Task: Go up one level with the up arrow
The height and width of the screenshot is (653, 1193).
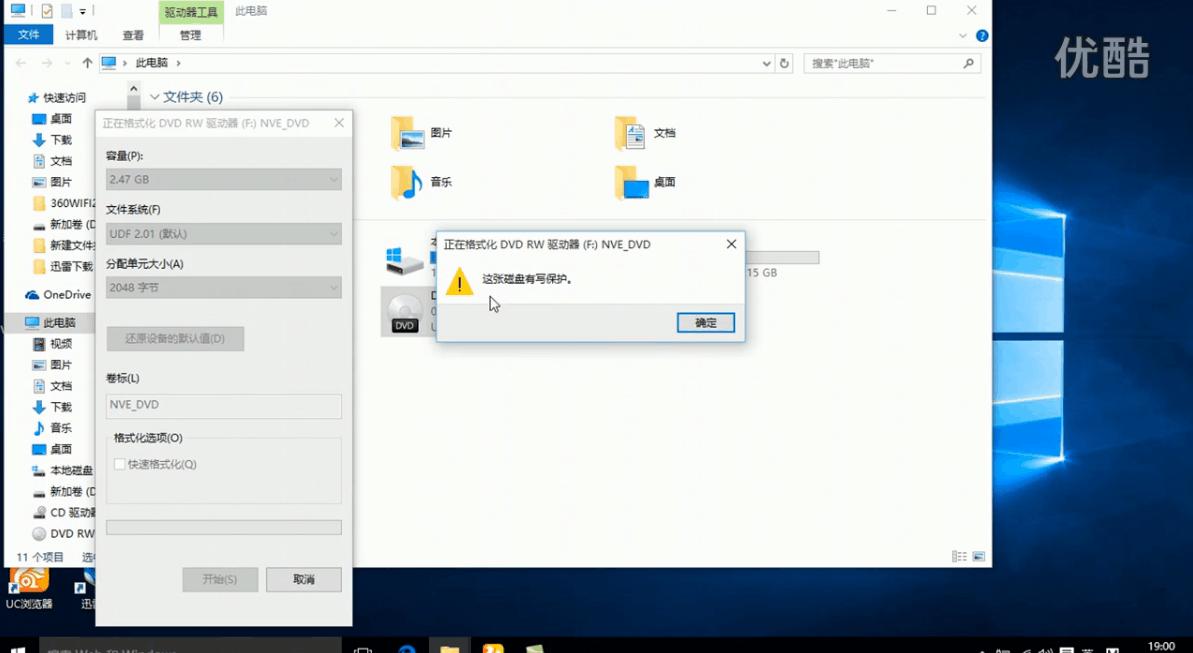Action: [87, 63]
